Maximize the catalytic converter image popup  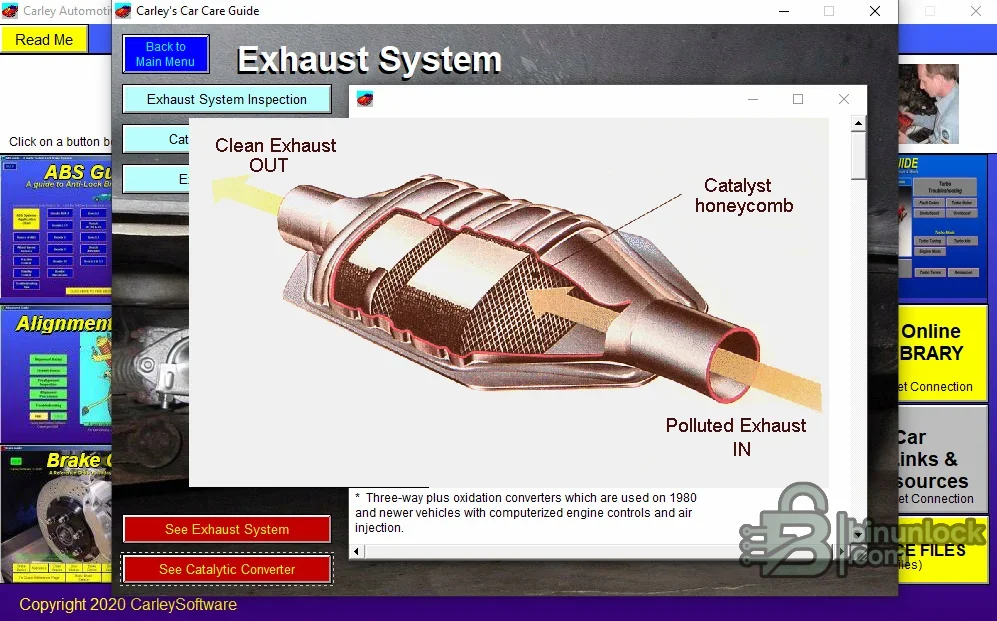798,99
